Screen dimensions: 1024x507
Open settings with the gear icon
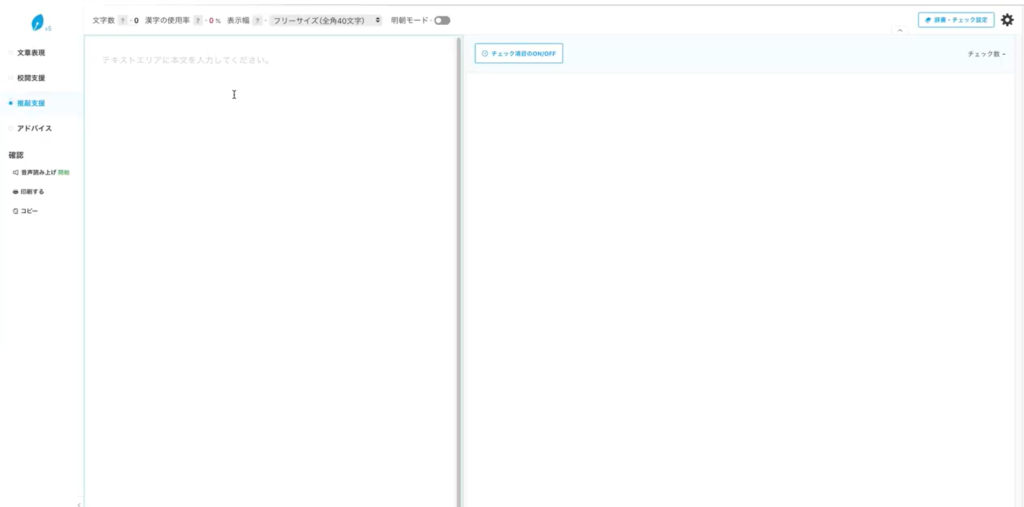1007,20
